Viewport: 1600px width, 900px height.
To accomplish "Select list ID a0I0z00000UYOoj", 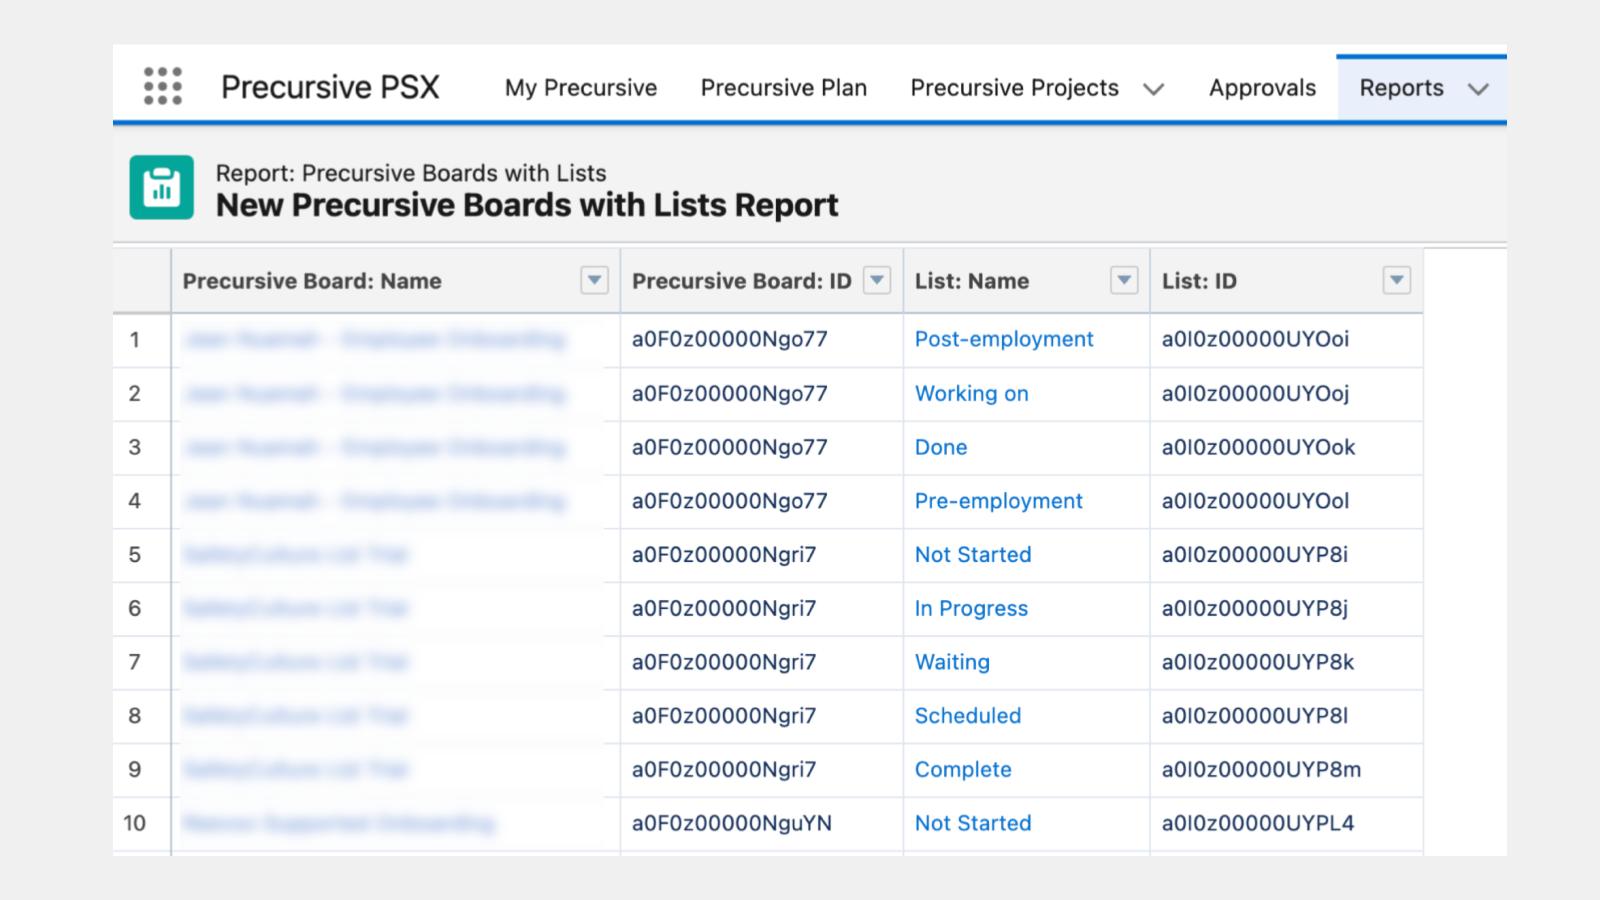I will (x=1255, y=393).
